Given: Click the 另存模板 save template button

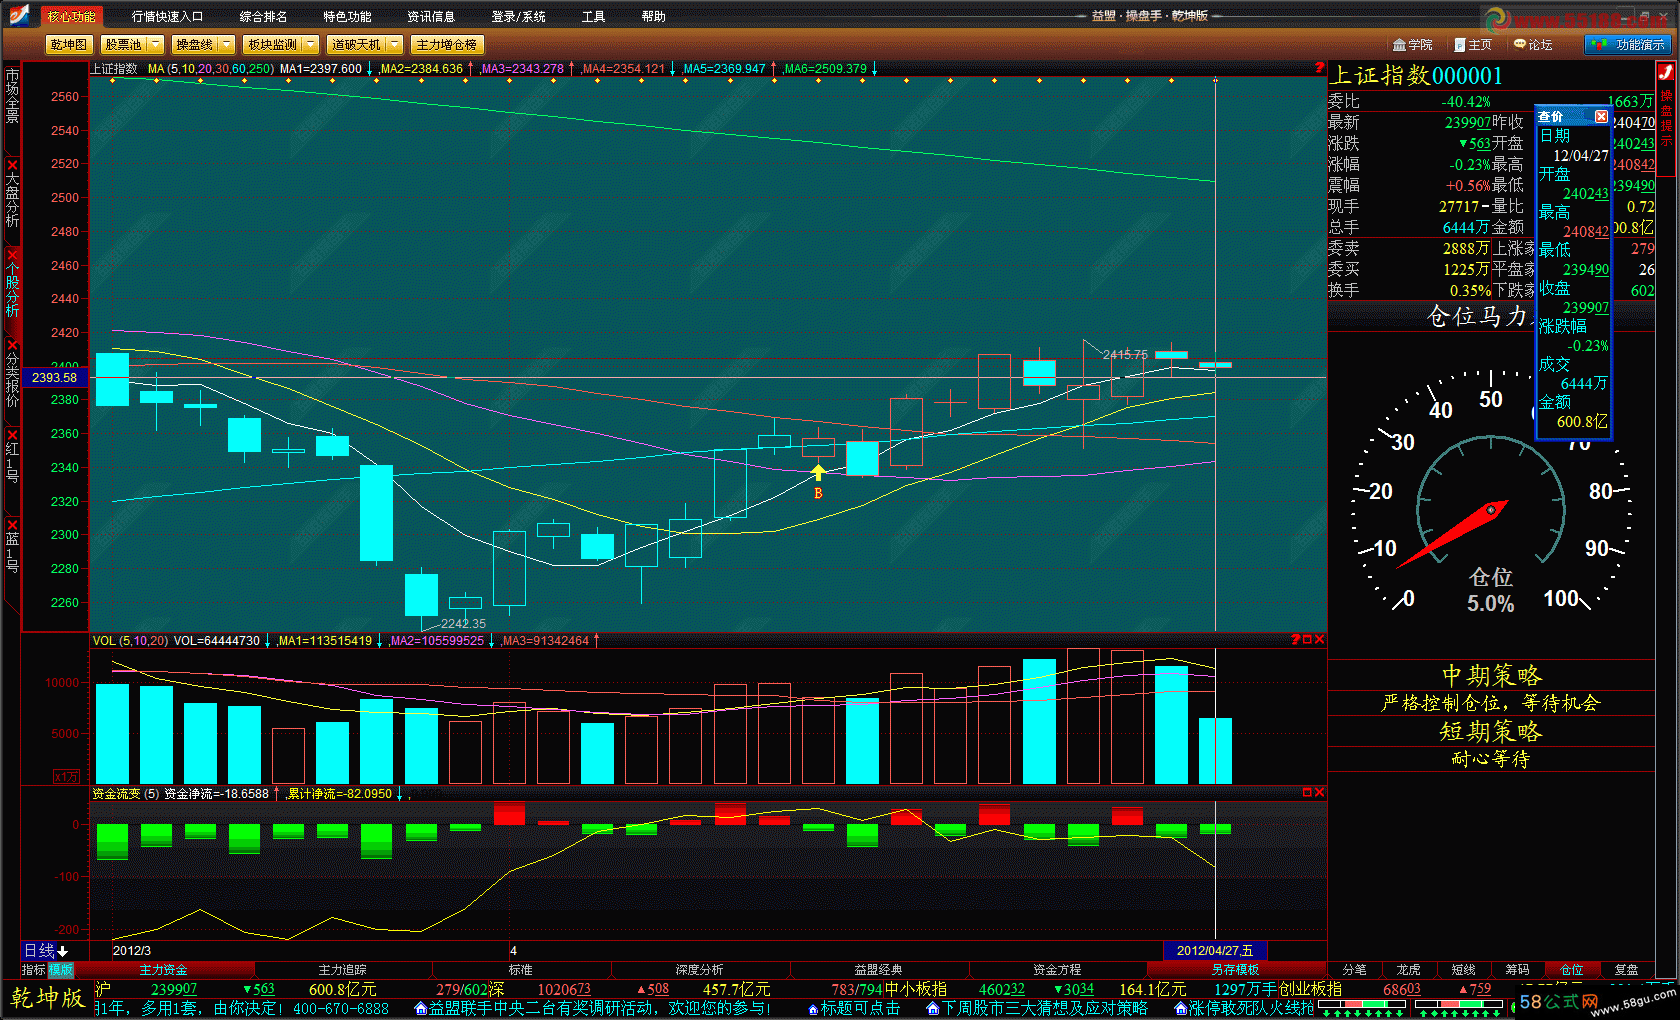Looking at the screenshot, I should point(1235,969).
